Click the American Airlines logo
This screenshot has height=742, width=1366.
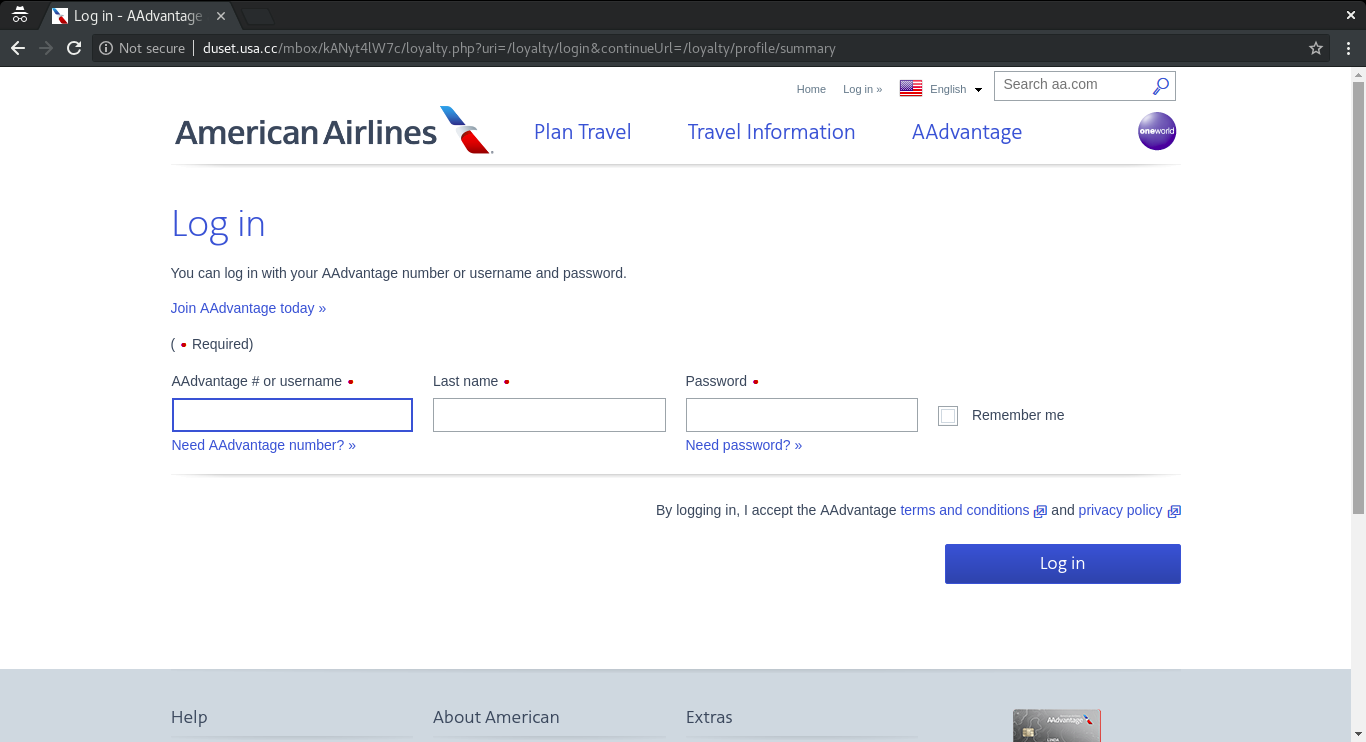click(334, 131)
